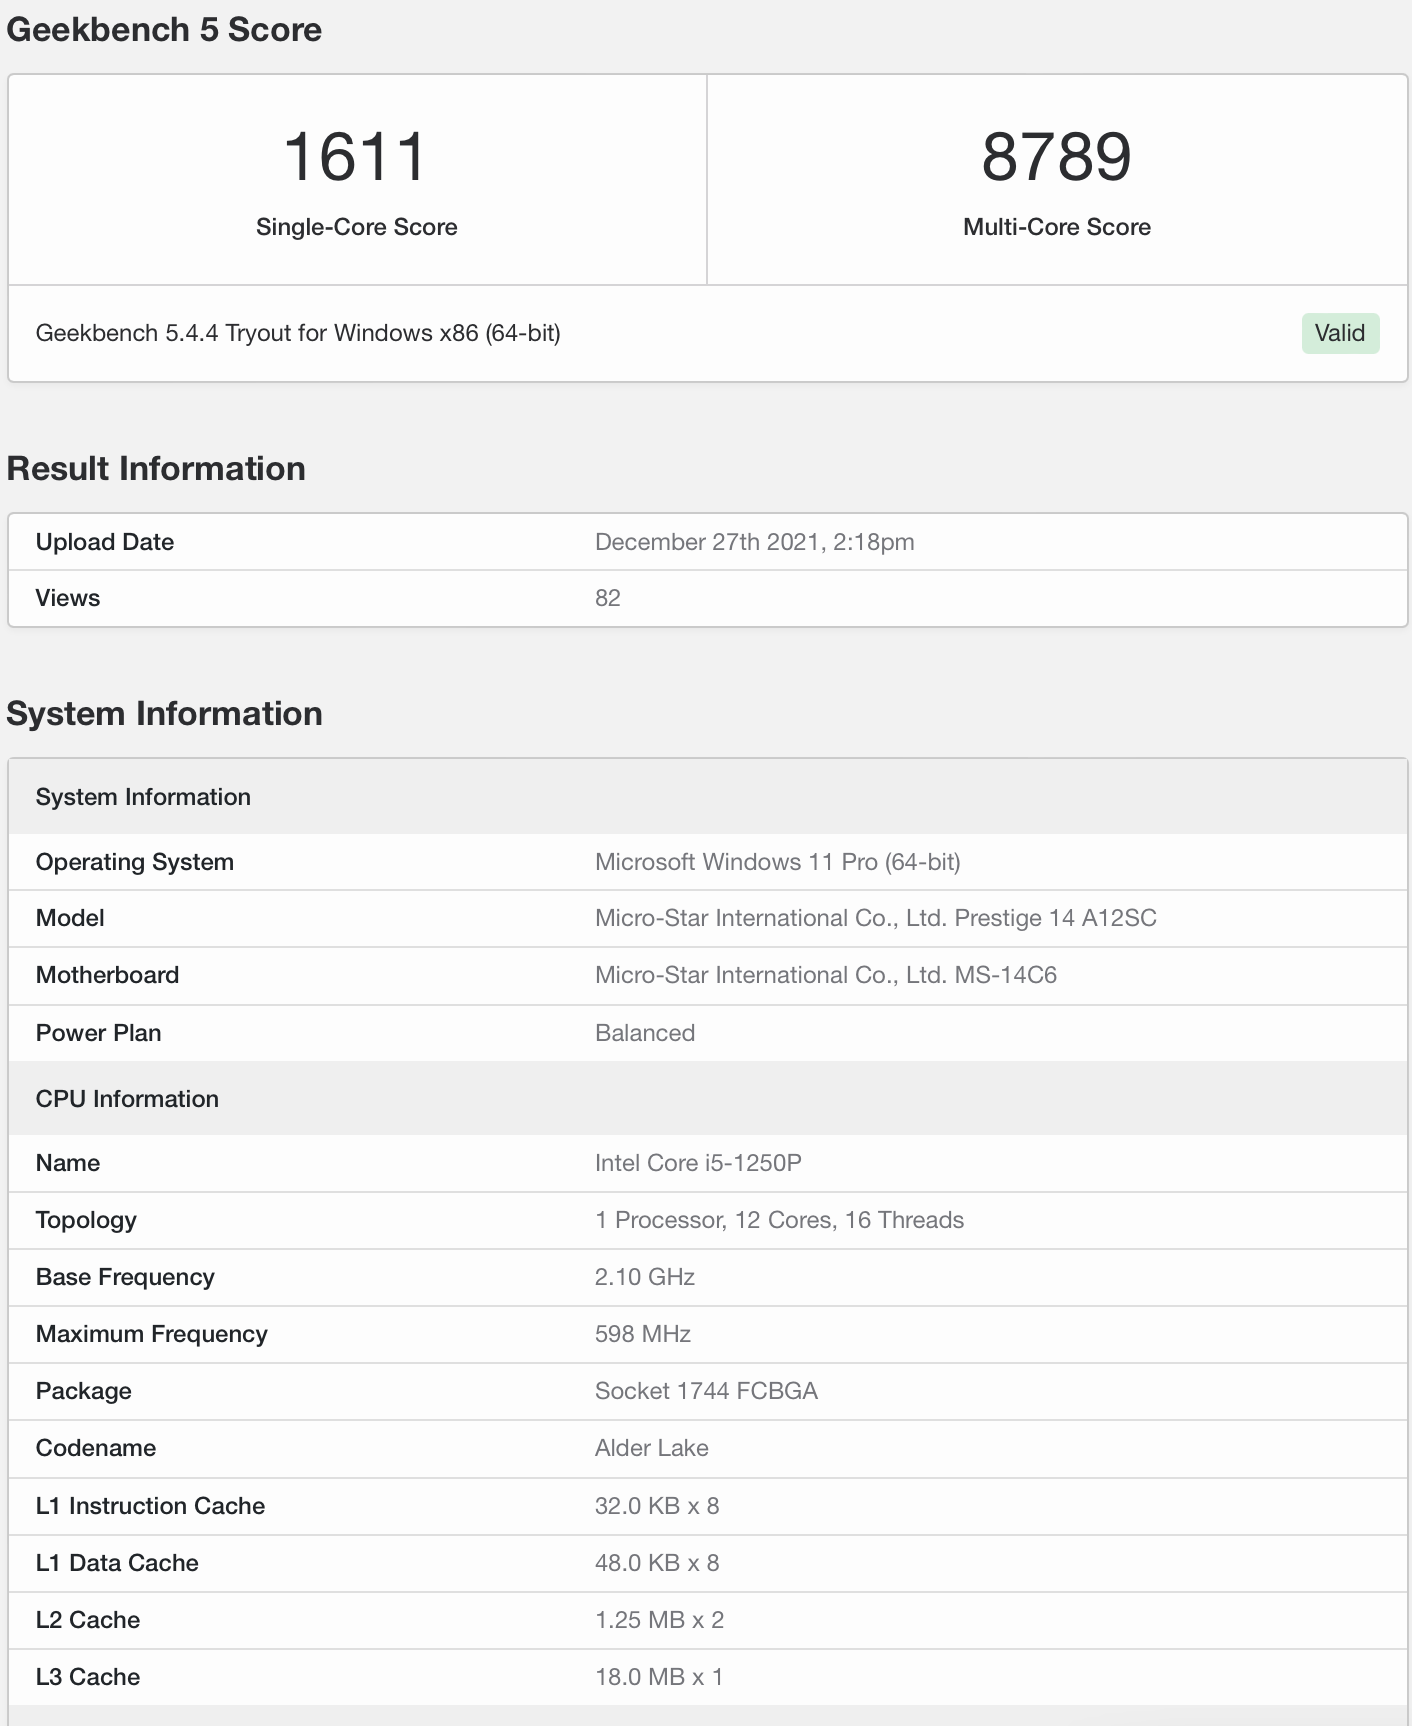Image resolution: width=1412 pixels, height=1726 pixels.
Task: Click the 2.10 GHz base frequency value
Action: coord(644,1277)
